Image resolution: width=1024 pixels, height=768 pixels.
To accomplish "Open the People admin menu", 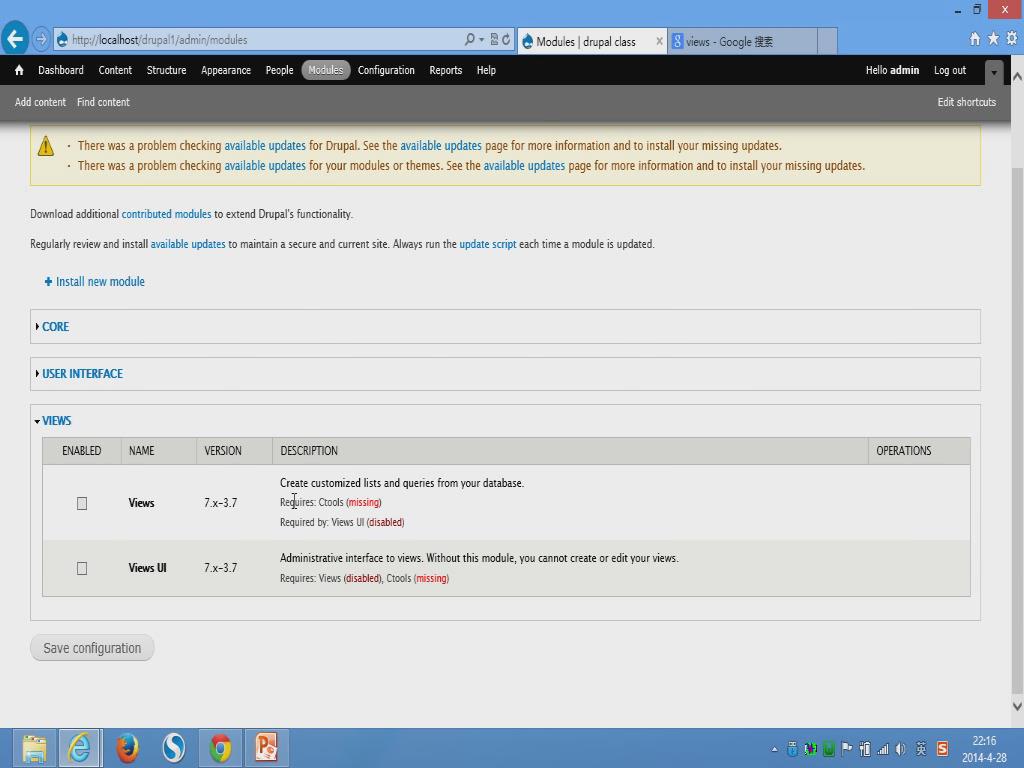I will tap(280, 70).
